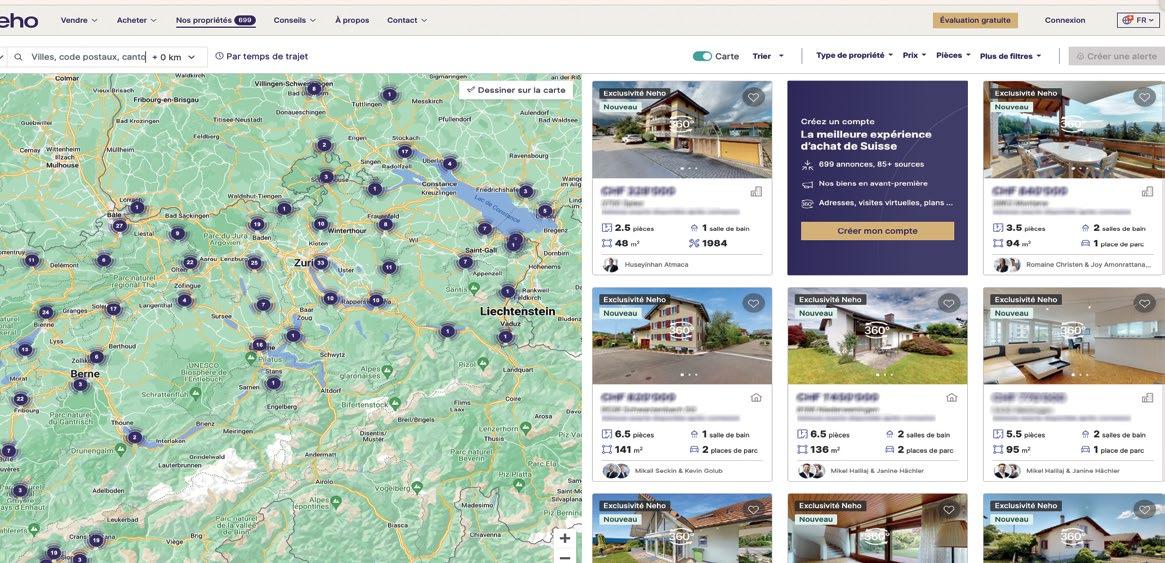Favorite the 141 m² listing with heart icon
1165x563 pixels.
[753, 303]
